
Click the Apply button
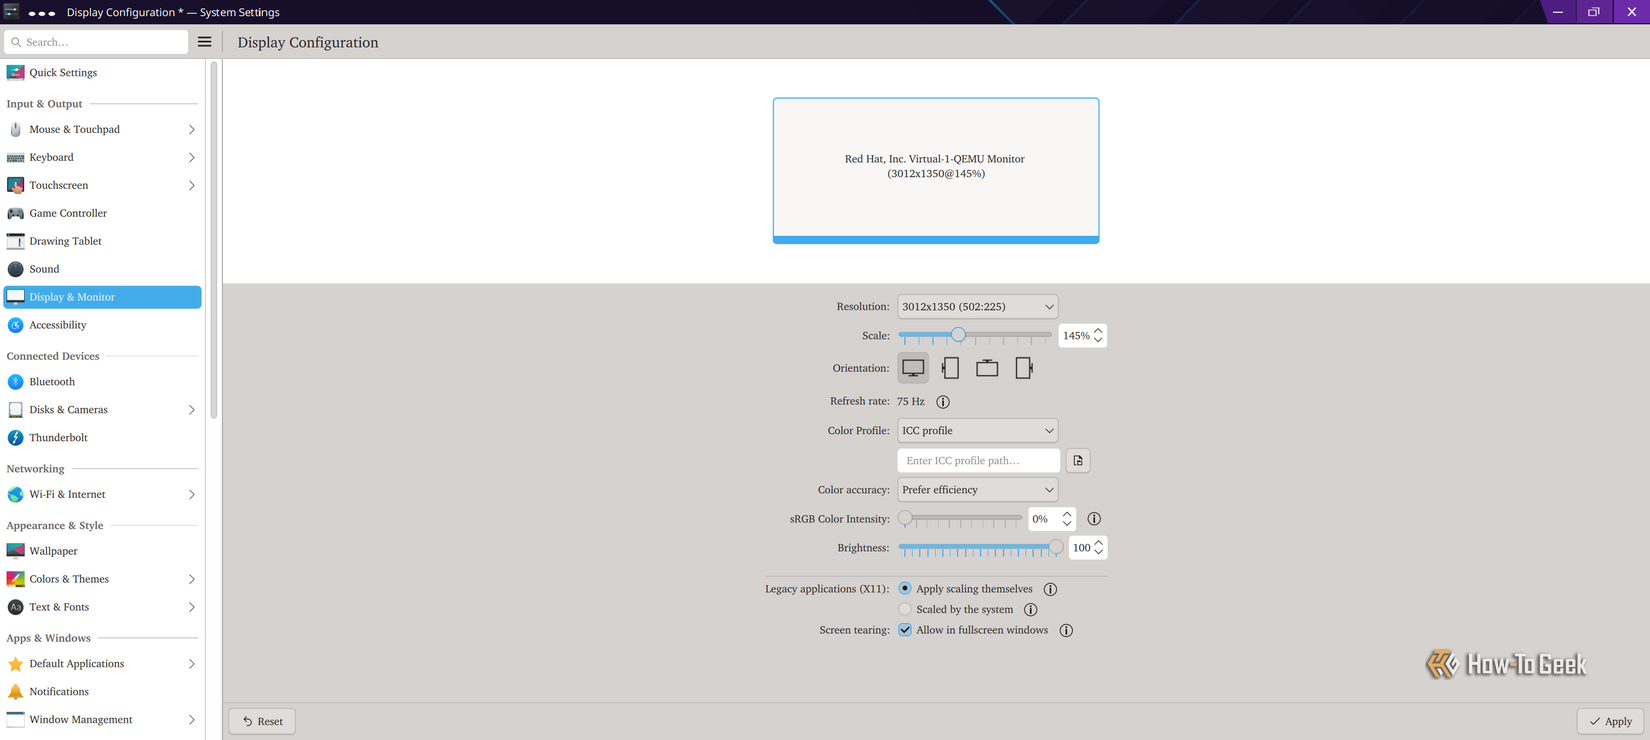tap(1610, 721)
